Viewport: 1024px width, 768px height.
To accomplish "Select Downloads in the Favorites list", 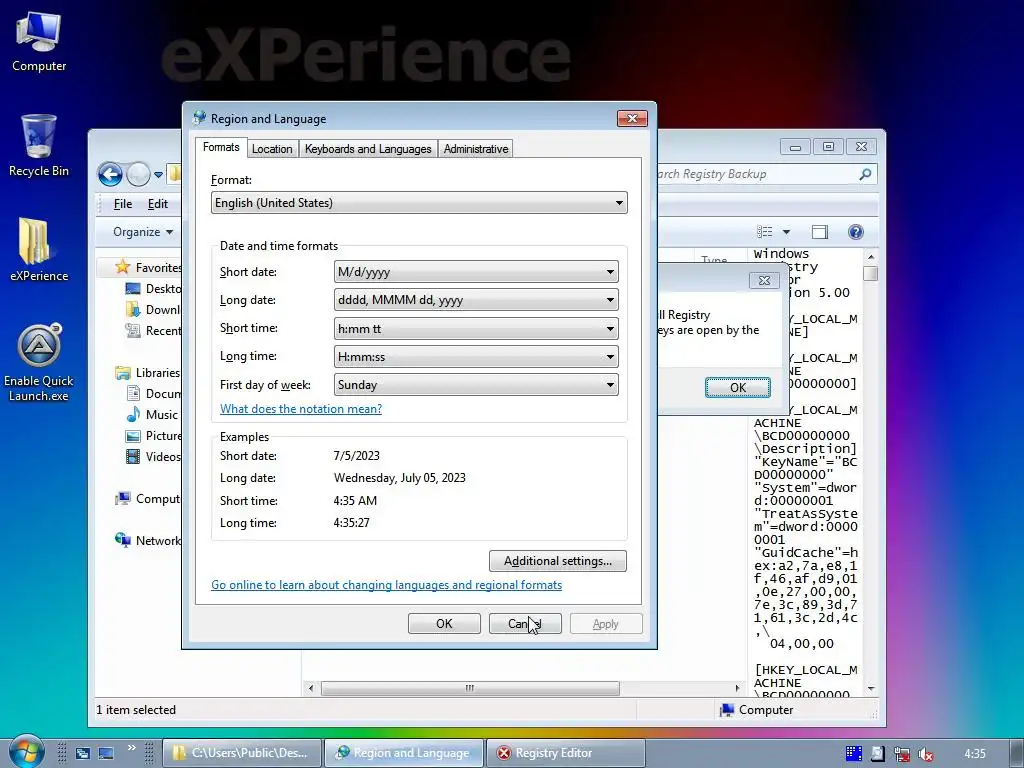I will [153, 310].
